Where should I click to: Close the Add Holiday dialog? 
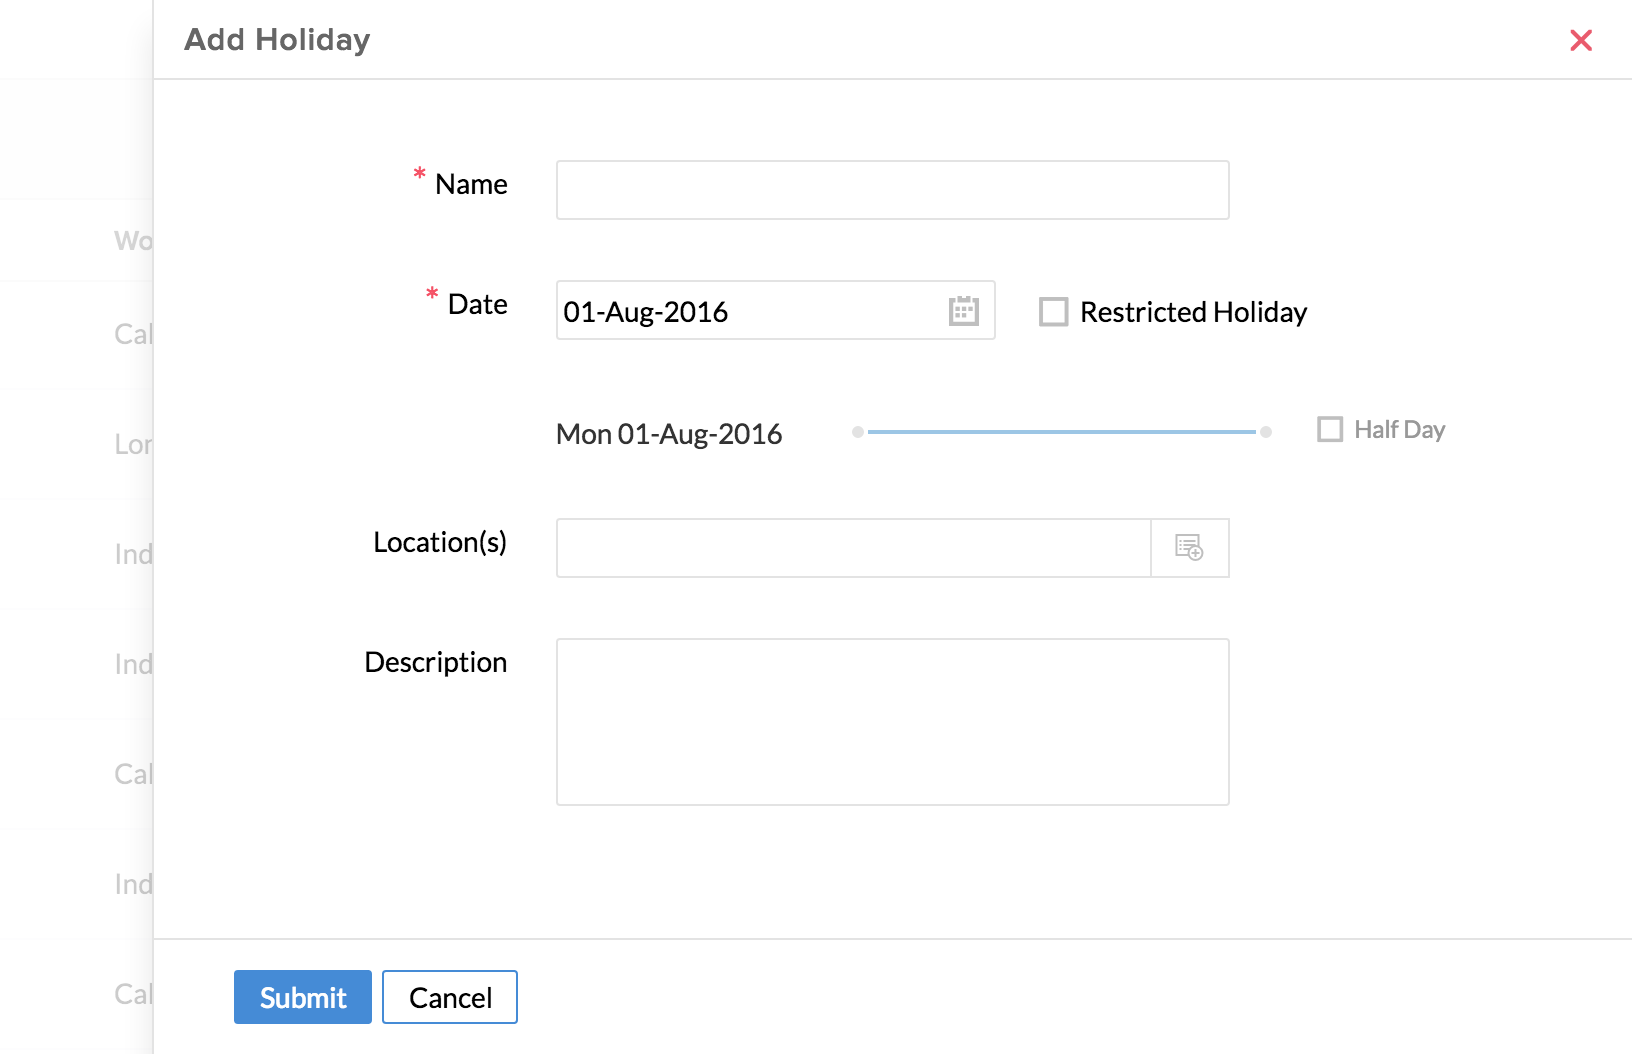click(1580, 40)
